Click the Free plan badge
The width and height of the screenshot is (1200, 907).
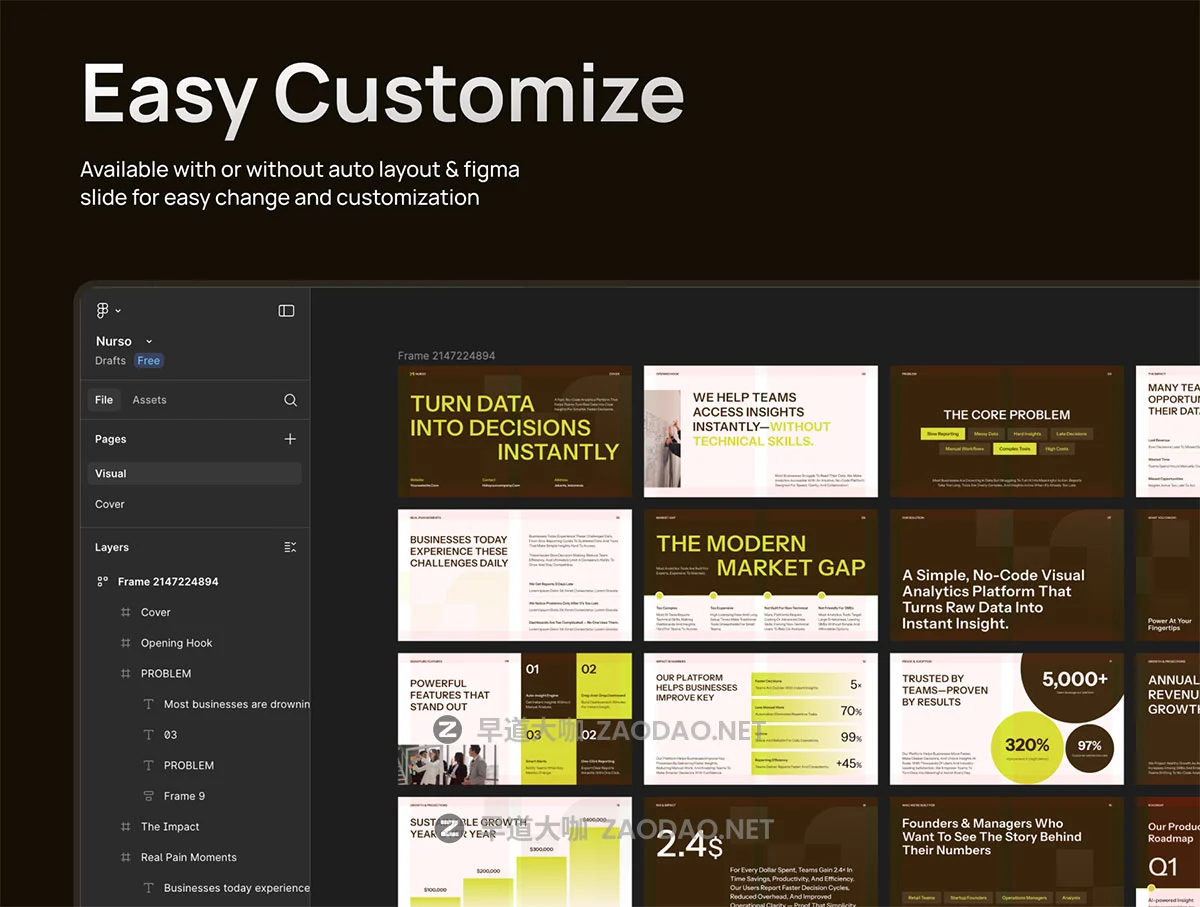149,361
